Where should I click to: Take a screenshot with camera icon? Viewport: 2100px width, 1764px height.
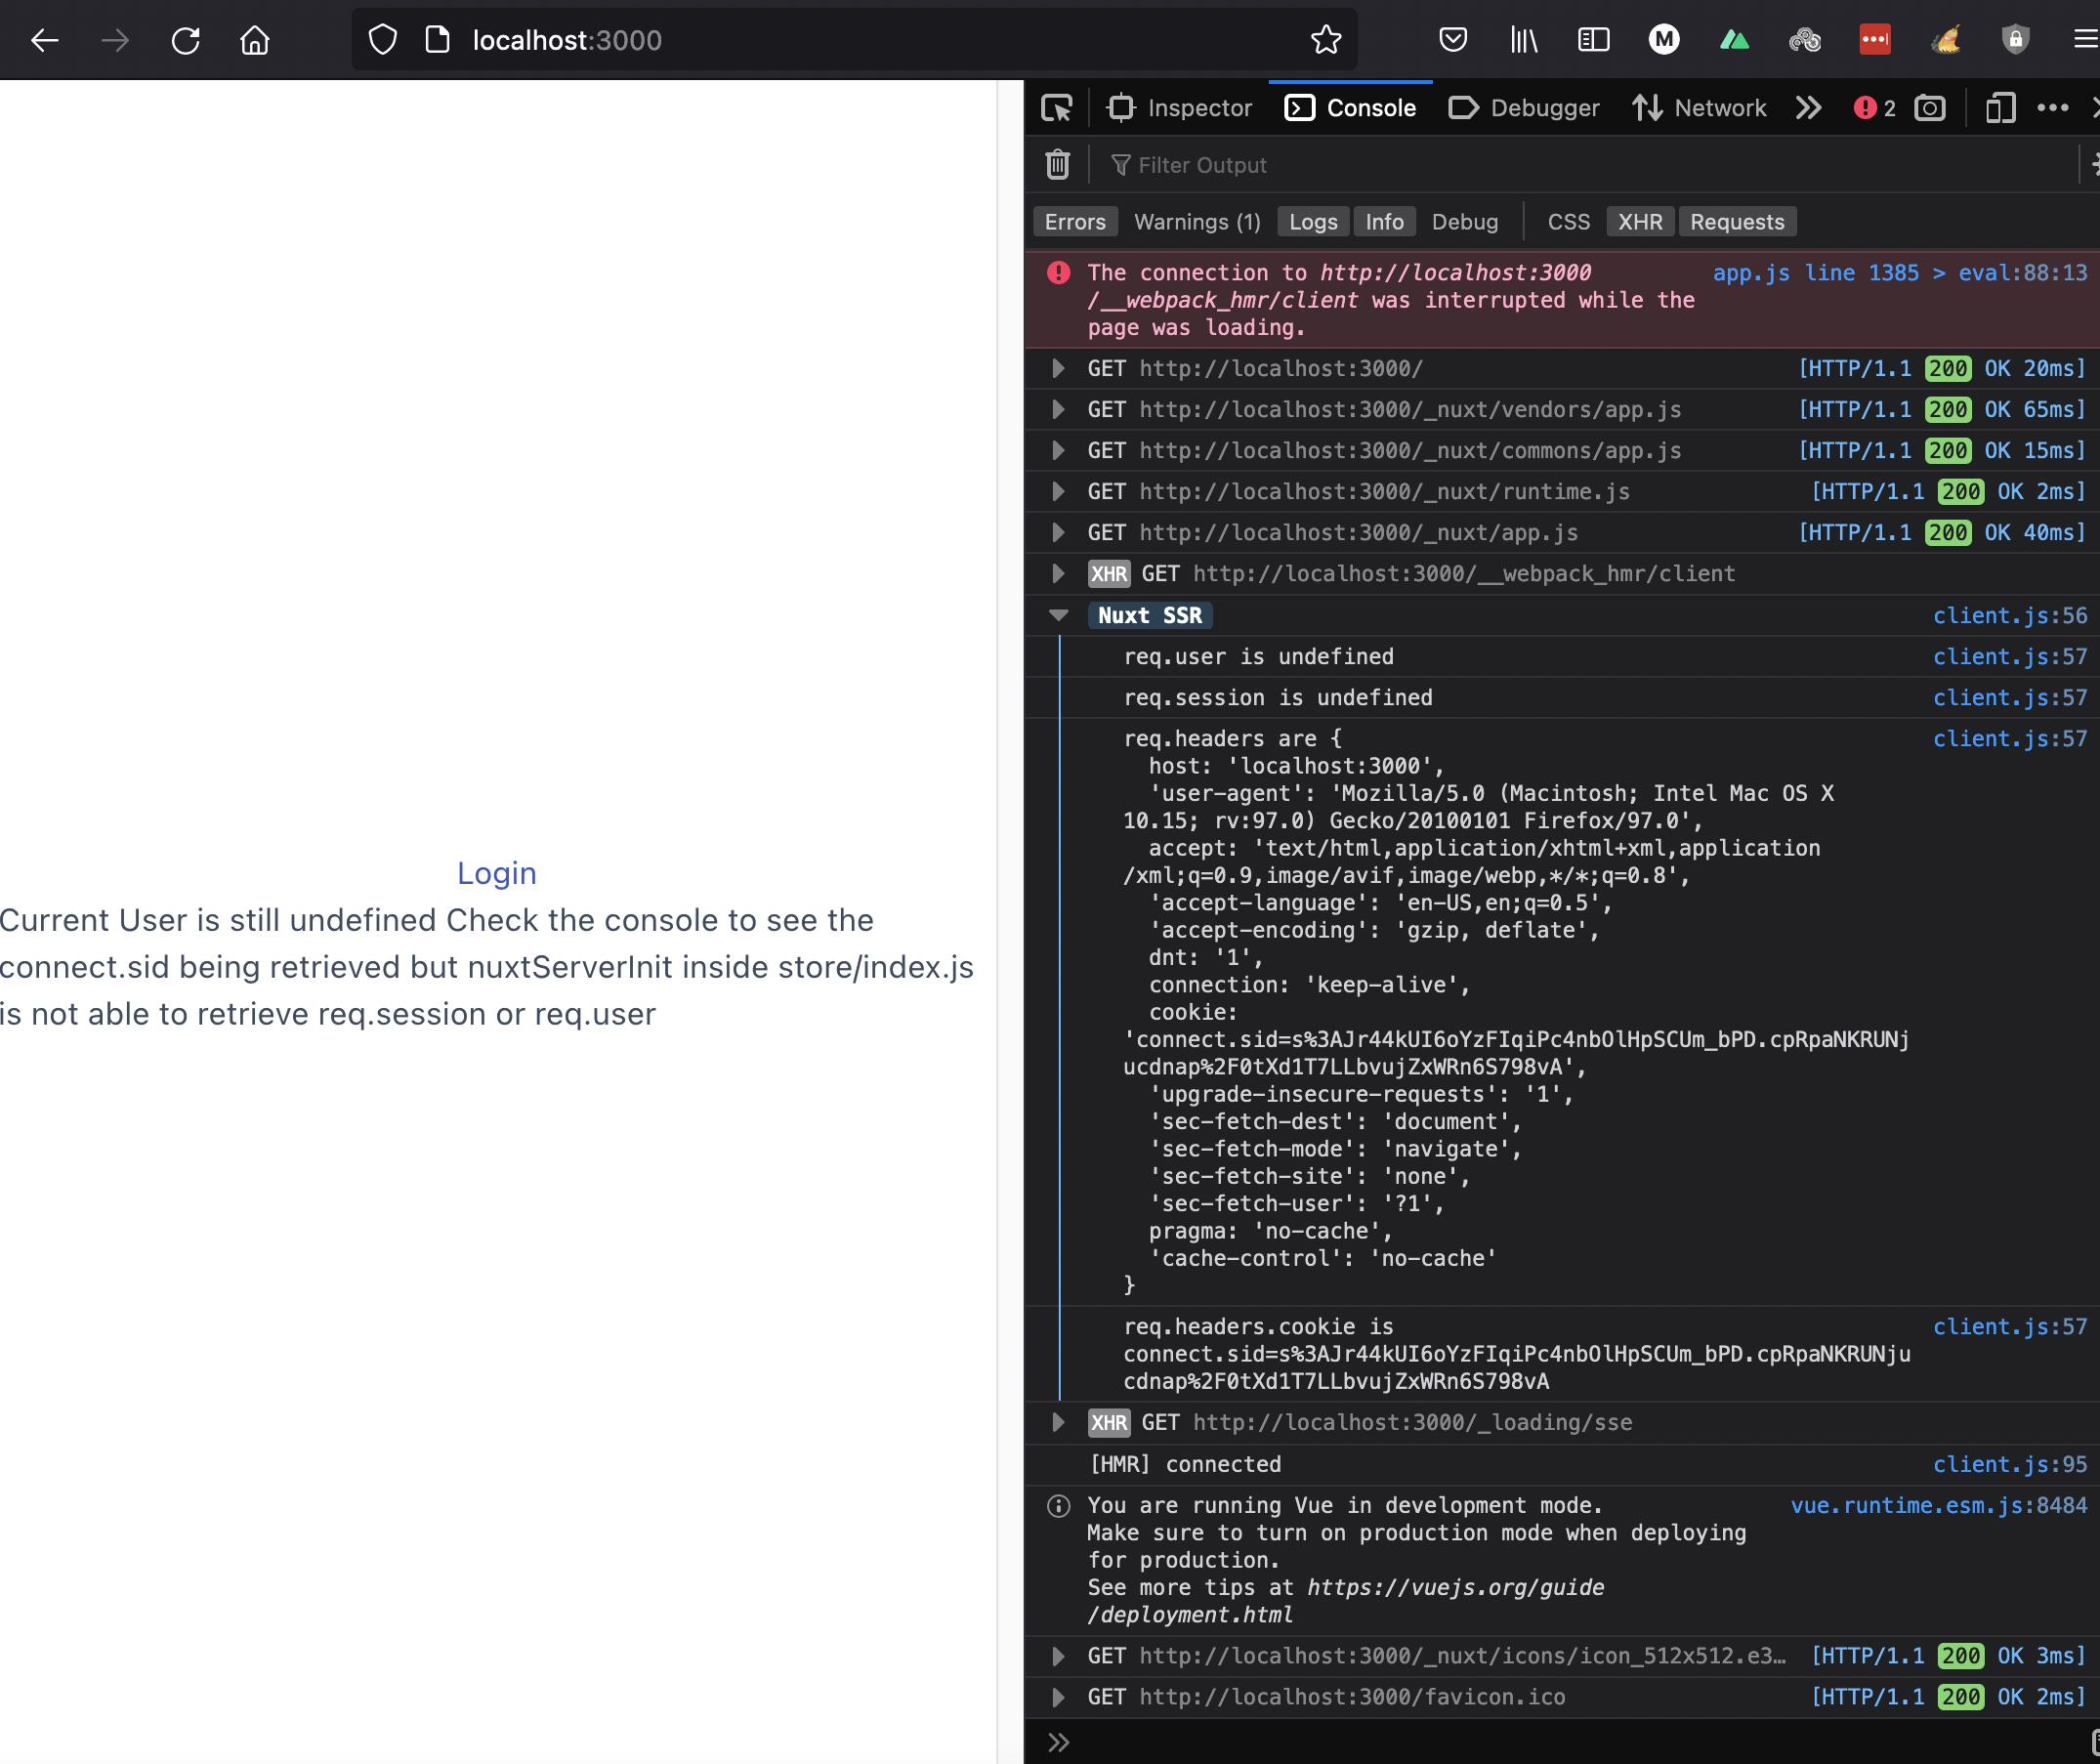[1929, 108]
